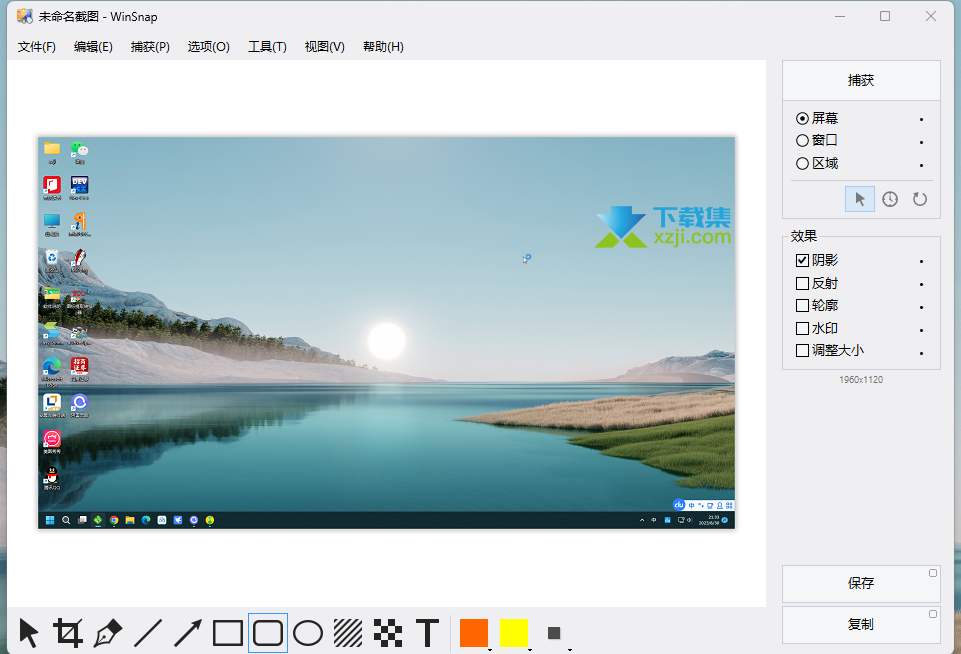The image size is (961, 654).
Task: Open options dot beside 区域
Action: tap(921, 165)
